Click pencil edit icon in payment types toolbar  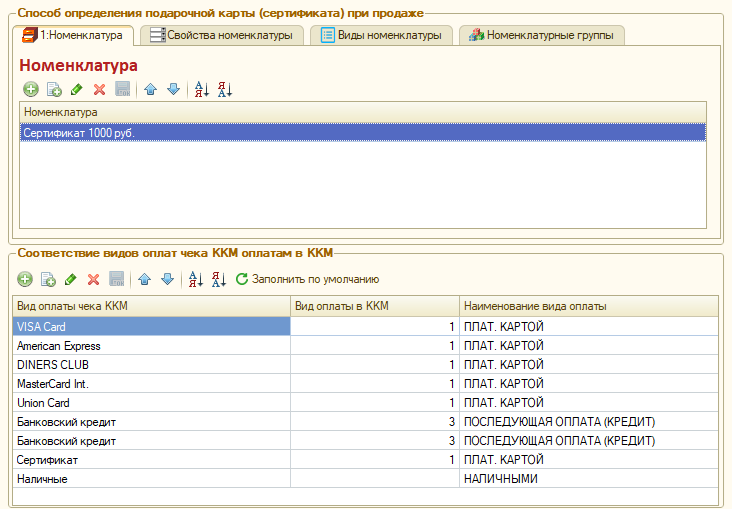point(70,279)
